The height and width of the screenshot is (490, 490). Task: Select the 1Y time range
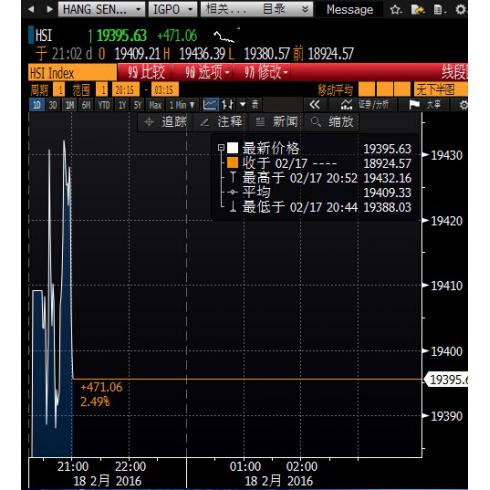point(122,105)
